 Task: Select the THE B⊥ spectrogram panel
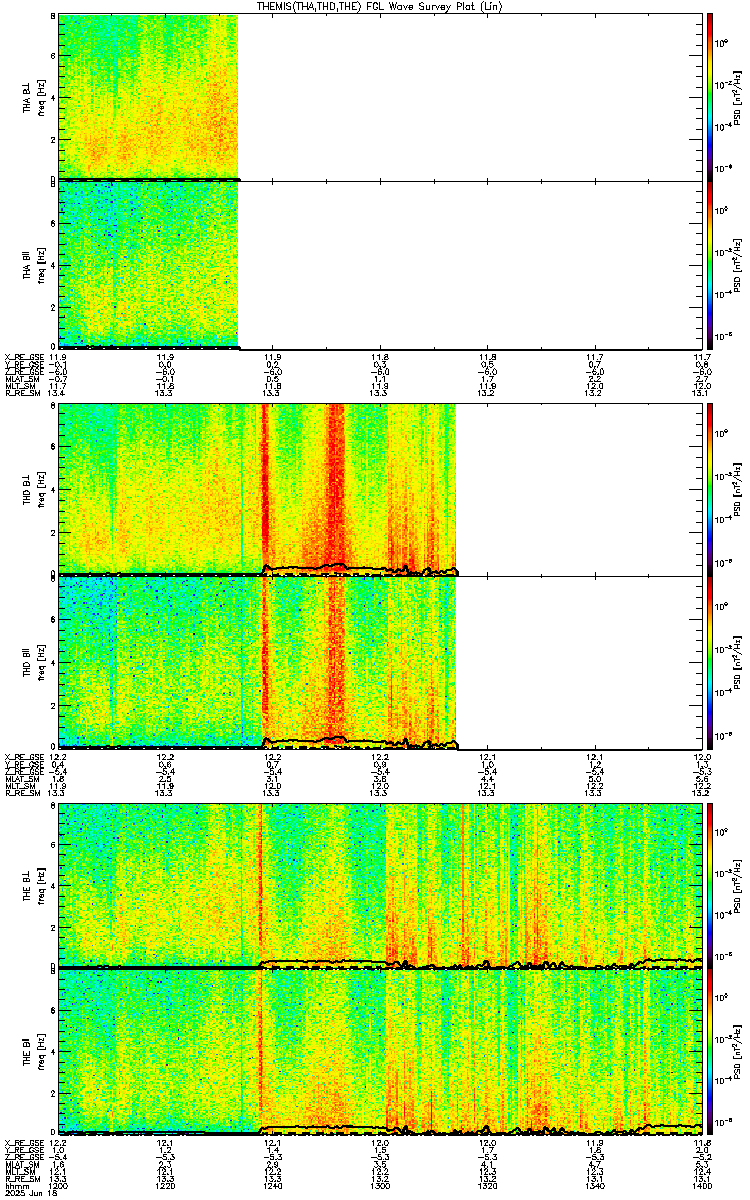click(378, 886)
